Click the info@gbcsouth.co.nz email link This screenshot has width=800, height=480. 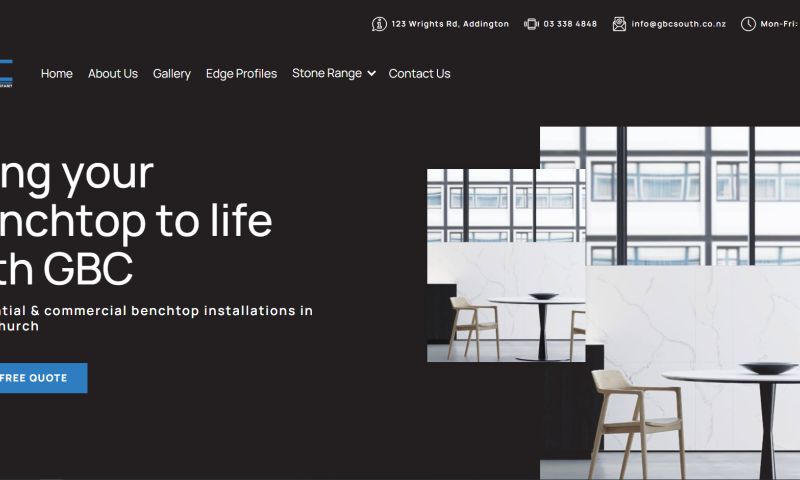point(679,24)
